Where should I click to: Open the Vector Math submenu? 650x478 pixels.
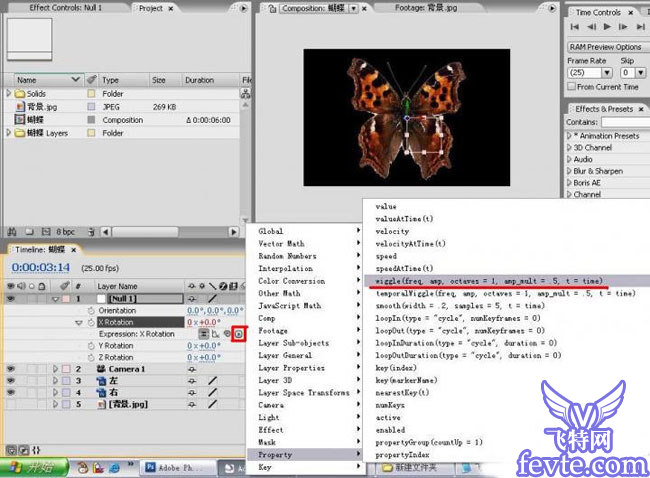(x=306, y=243)
